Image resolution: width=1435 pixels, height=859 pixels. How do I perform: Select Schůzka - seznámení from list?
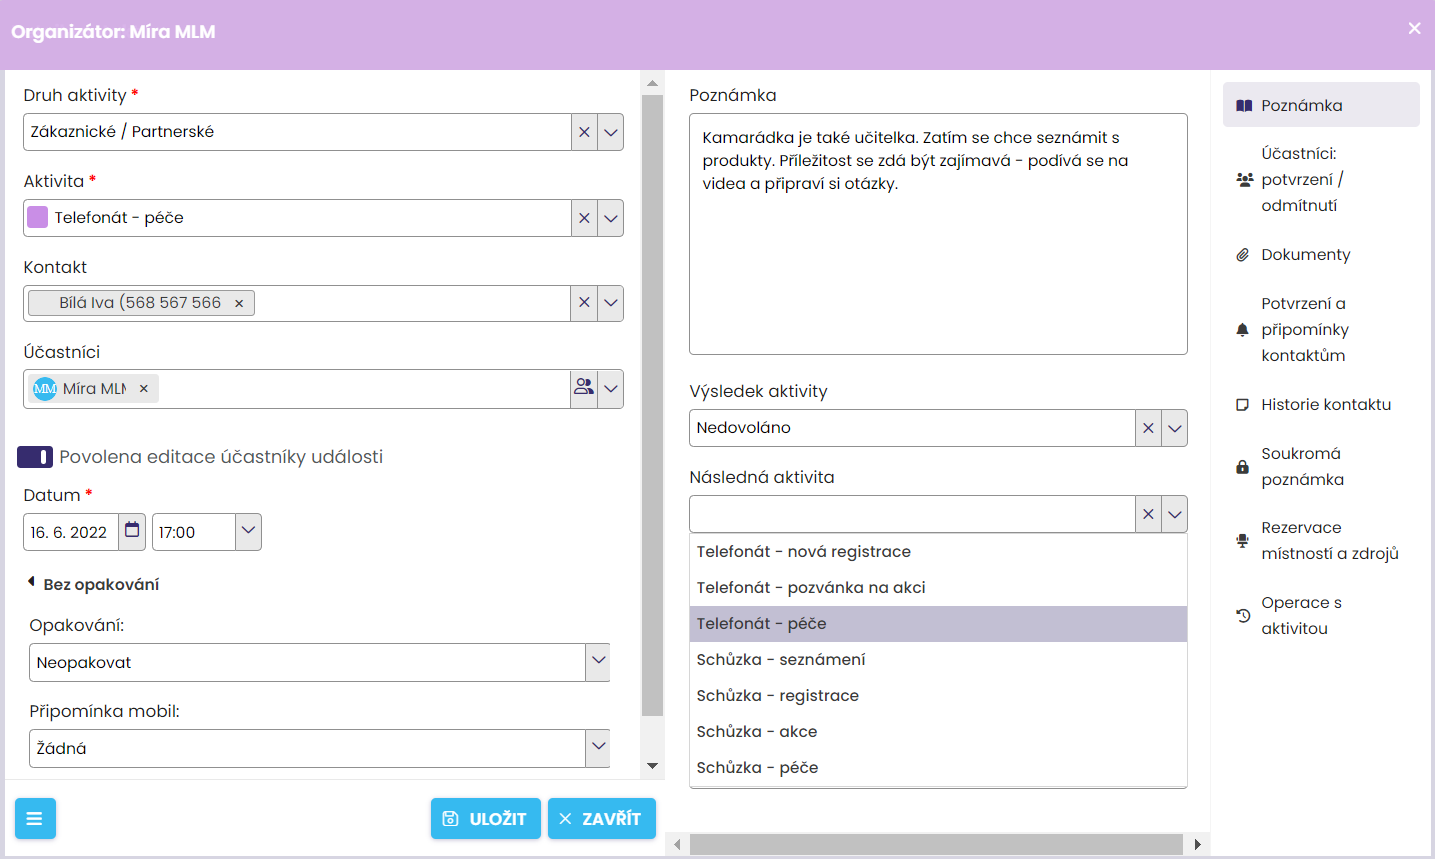pyautogui.click(x=781, y=660)
